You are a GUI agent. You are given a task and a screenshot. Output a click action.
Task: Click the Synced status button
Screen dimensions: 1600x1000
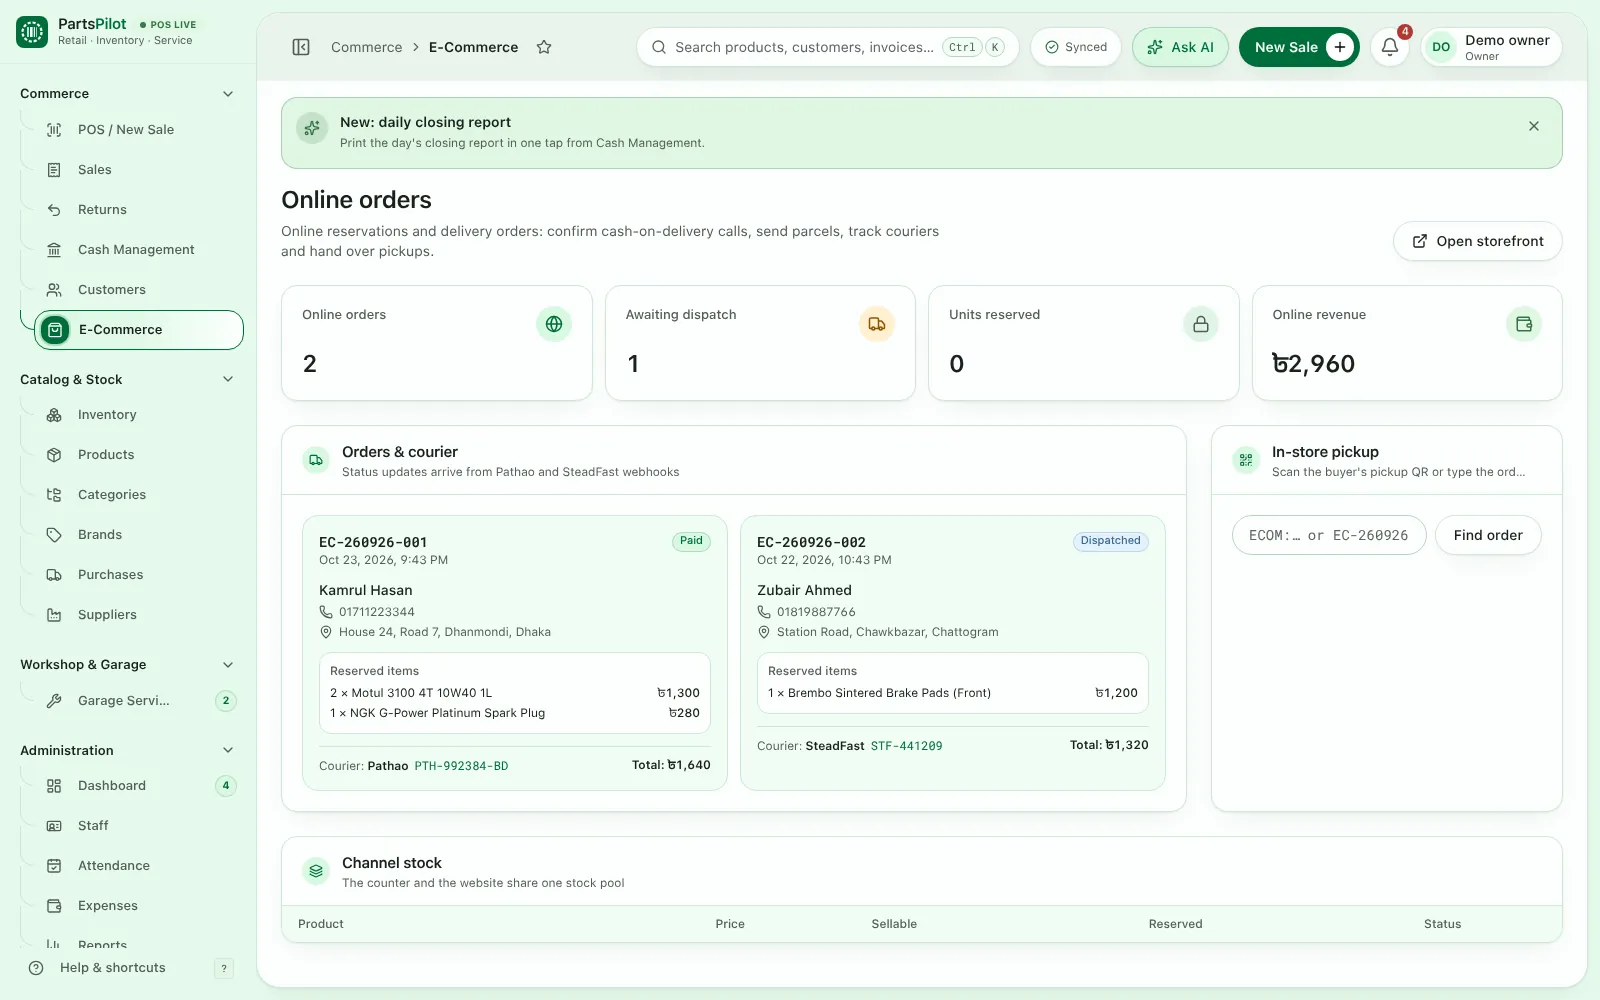1076,47
